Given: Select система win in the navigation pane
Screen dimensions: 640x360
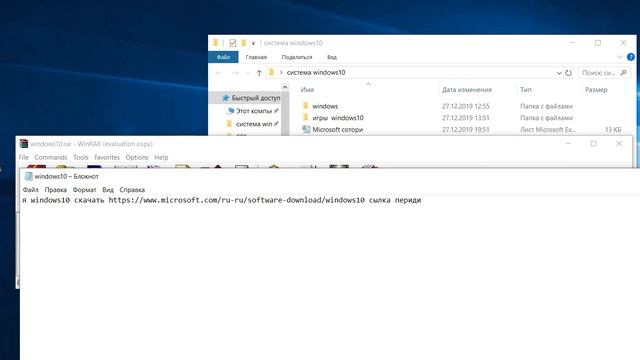Looking at the screenshot, I should click(253, 124).
